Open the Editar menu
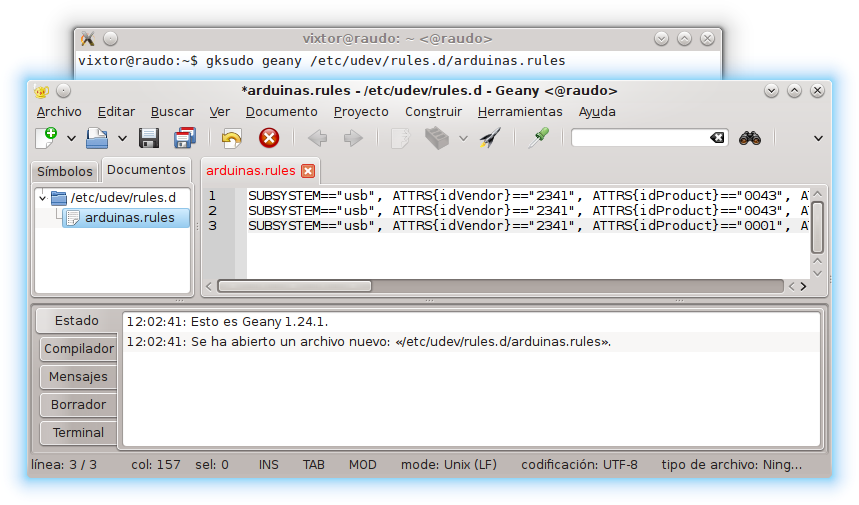The width and height of the screenshot is (859, 505). point(116,112)
